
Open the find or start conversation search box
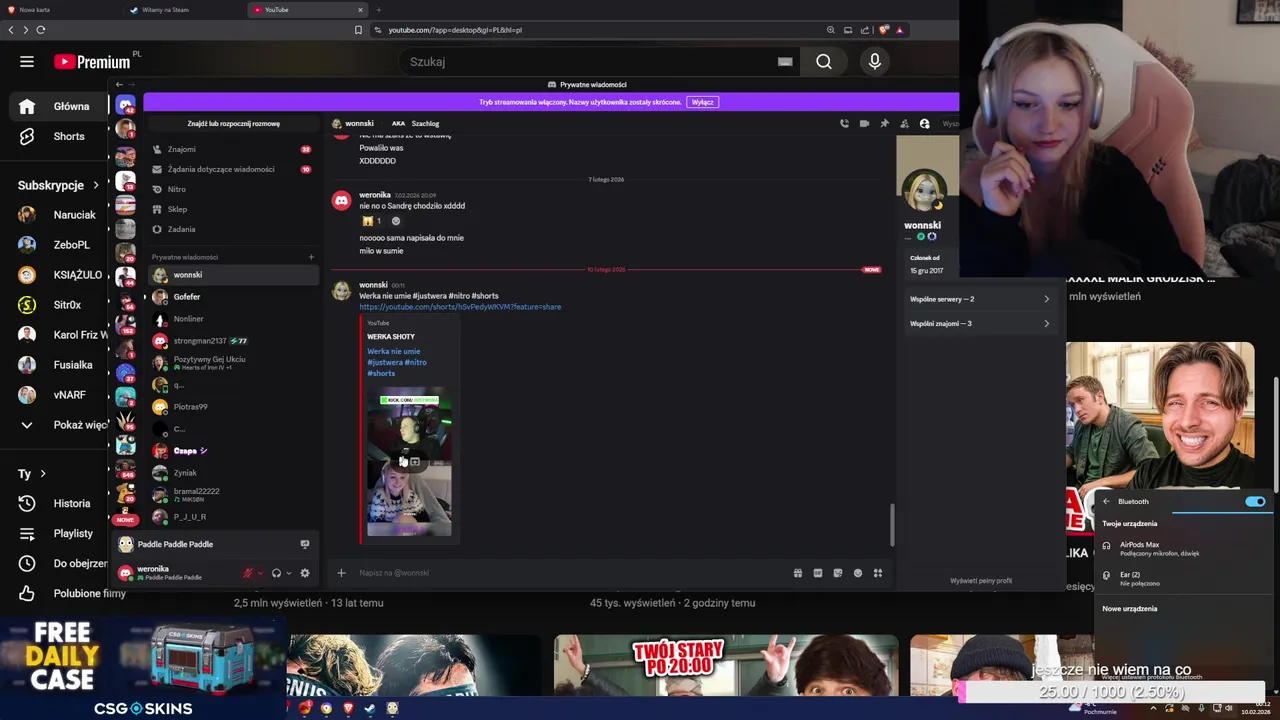click(233, 124)
